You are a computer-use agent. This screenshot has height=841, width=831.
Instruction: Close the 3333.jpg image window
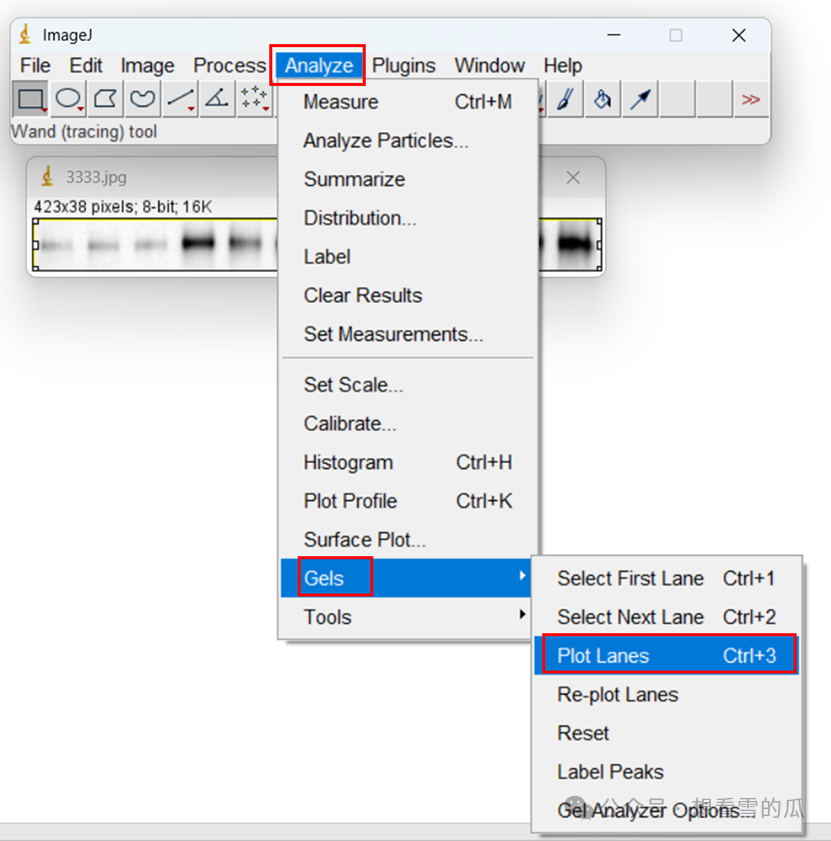pos(573,178)
